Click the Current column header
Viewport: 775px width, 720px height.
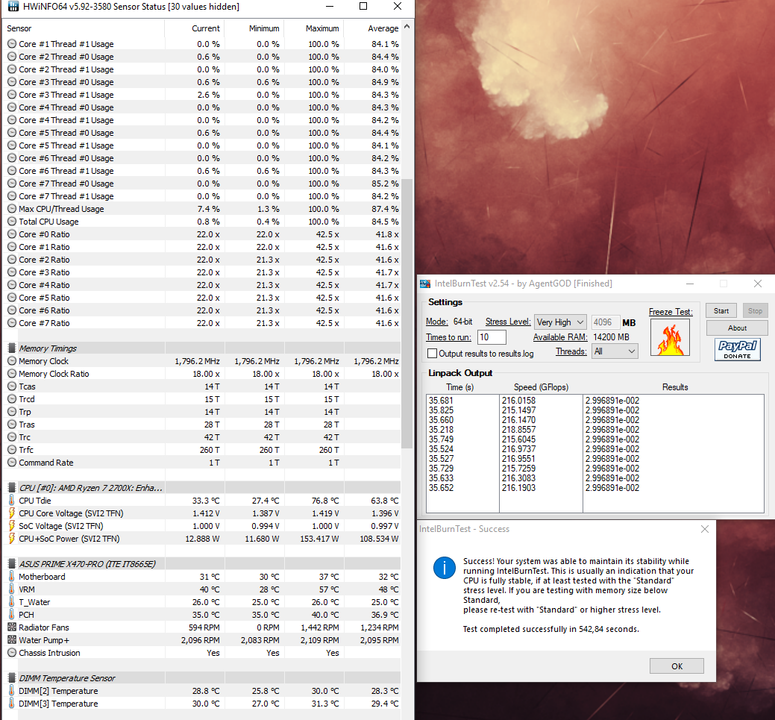click(x=194, y=29)
